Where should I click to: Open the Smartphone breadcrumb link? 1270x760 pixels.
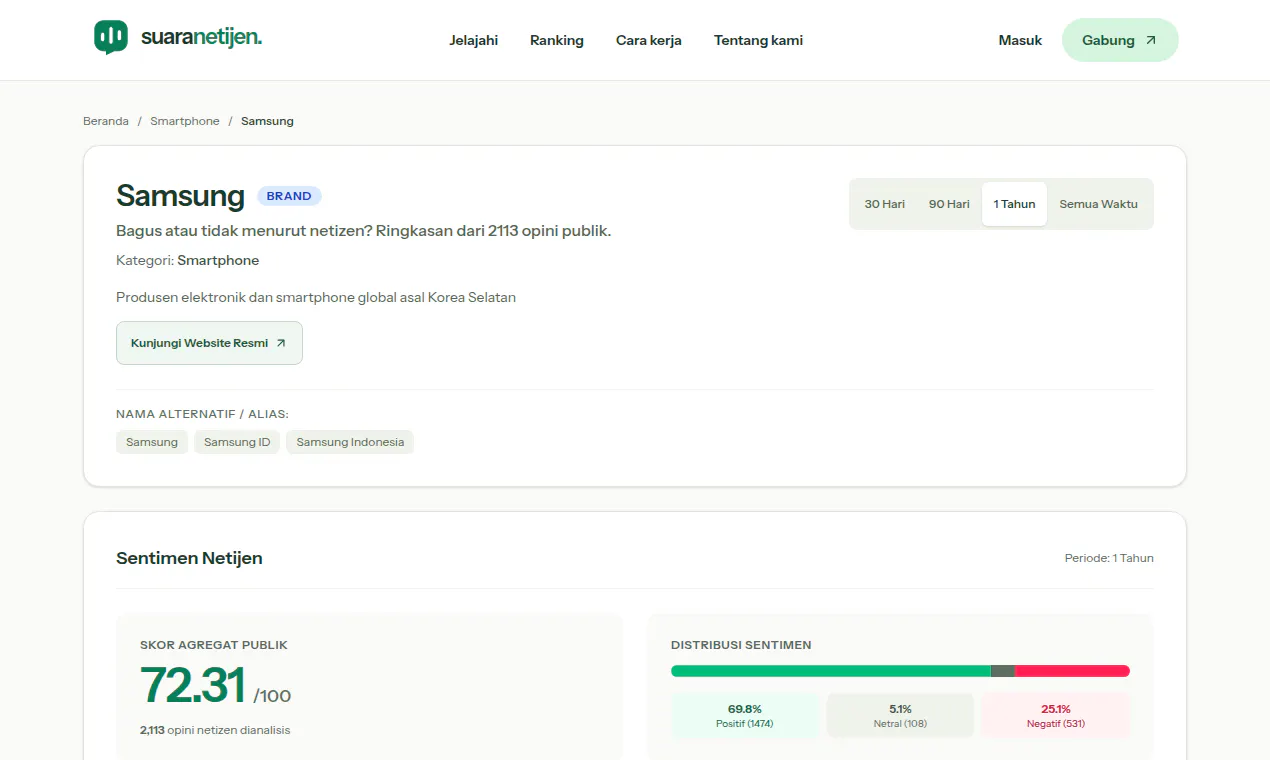pyautogui.click(x=185, y=121)
